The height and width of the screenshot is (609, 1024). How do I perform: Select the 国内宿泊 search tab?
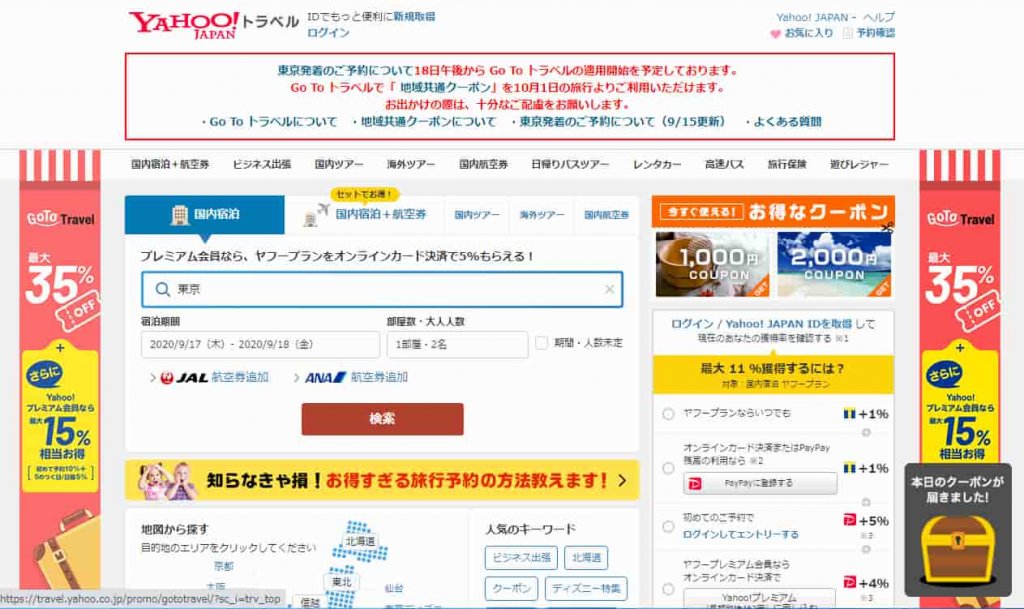pos(205,215)
